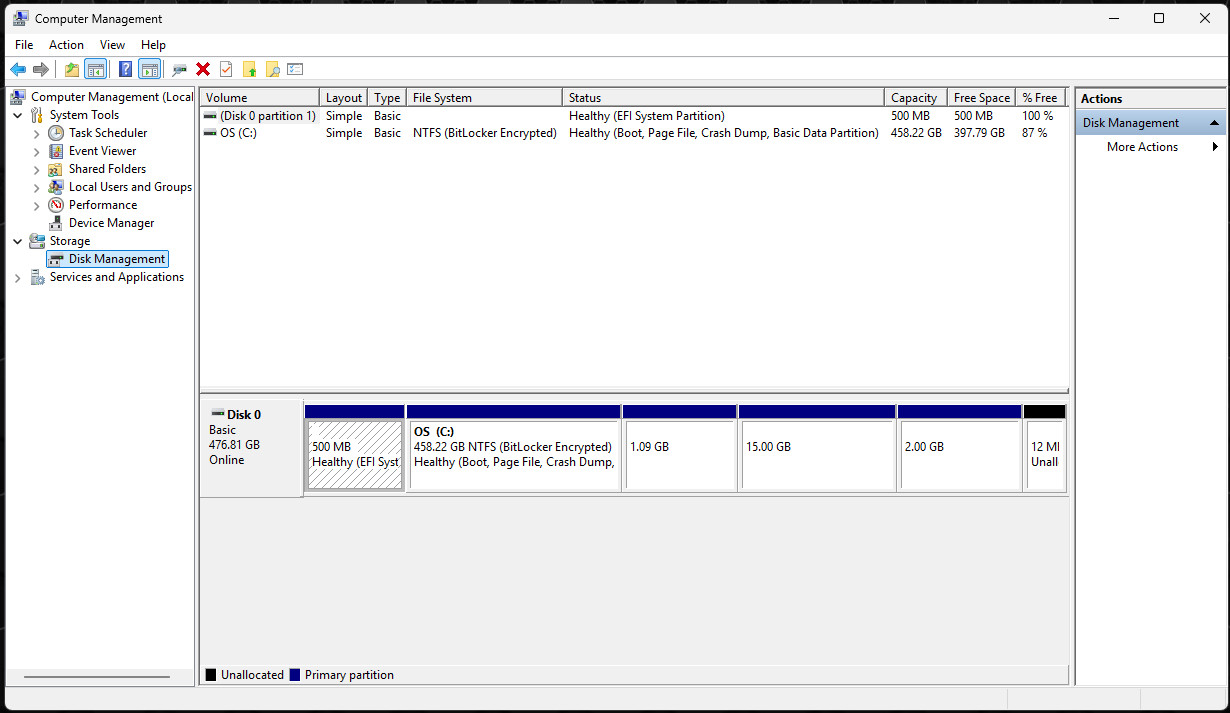Click the Shared Folders icon in tree
The image size is (1230, 713).
pos(56,169)
